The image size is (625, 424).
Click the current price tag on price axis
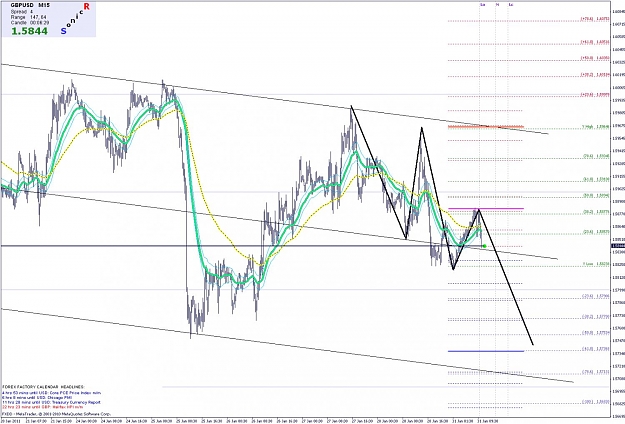pos(618,246)
